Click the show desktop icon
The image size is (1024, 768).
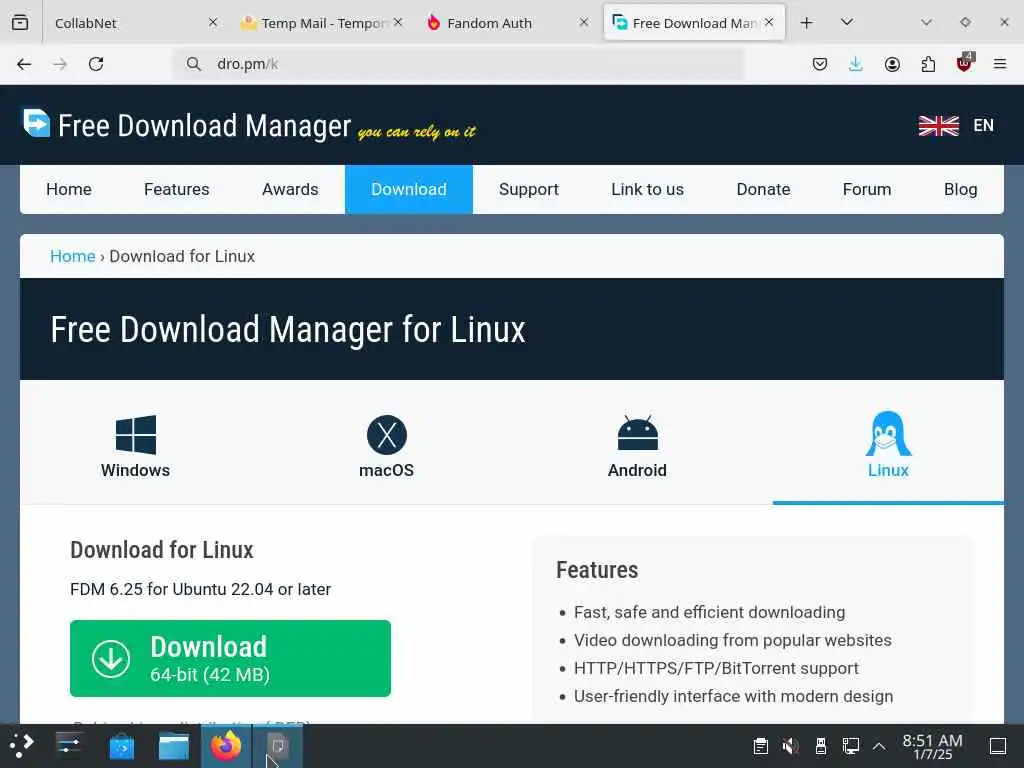998,746
